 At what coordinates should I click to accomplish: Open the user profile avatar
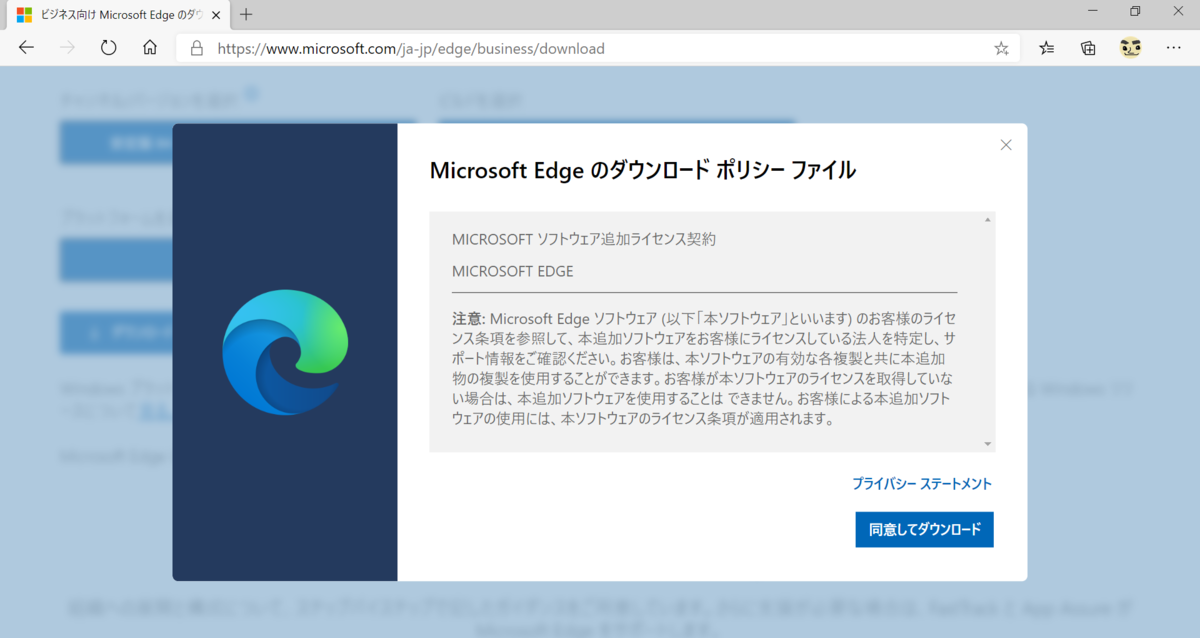click(x=1131, y=48)
